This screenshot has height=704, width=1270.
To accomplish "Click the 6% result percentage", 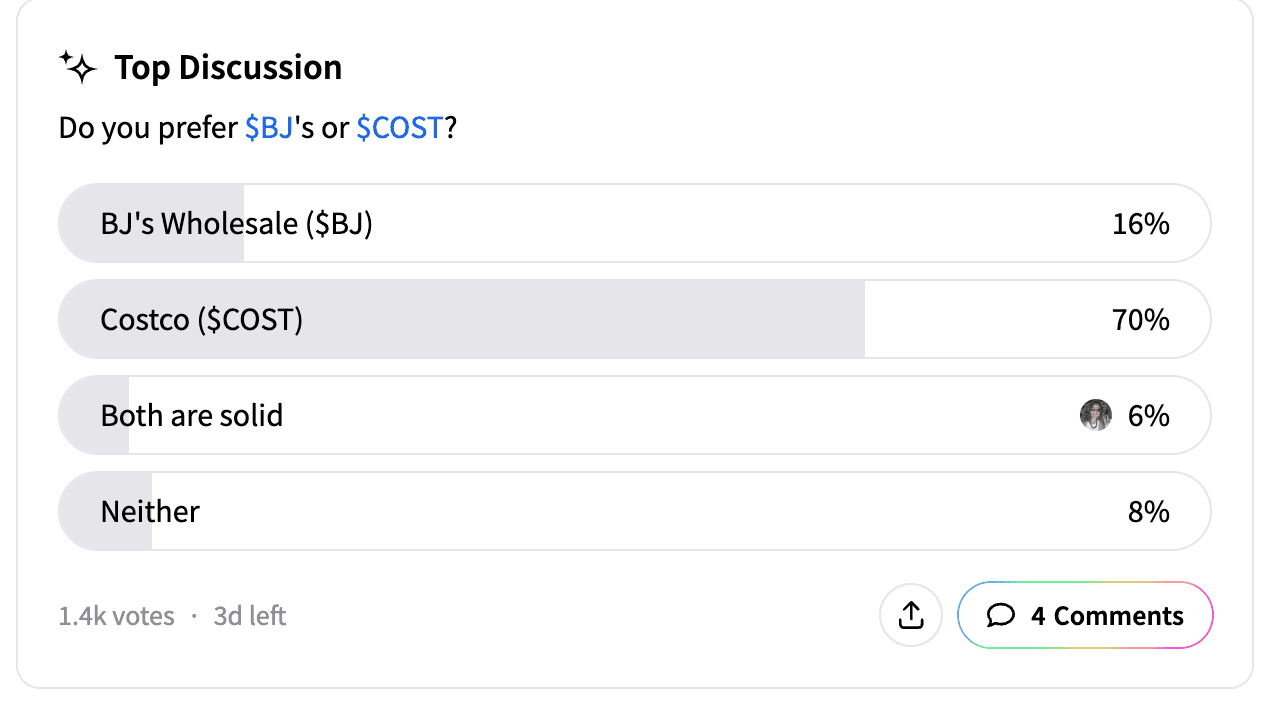I will point(1149,416).
